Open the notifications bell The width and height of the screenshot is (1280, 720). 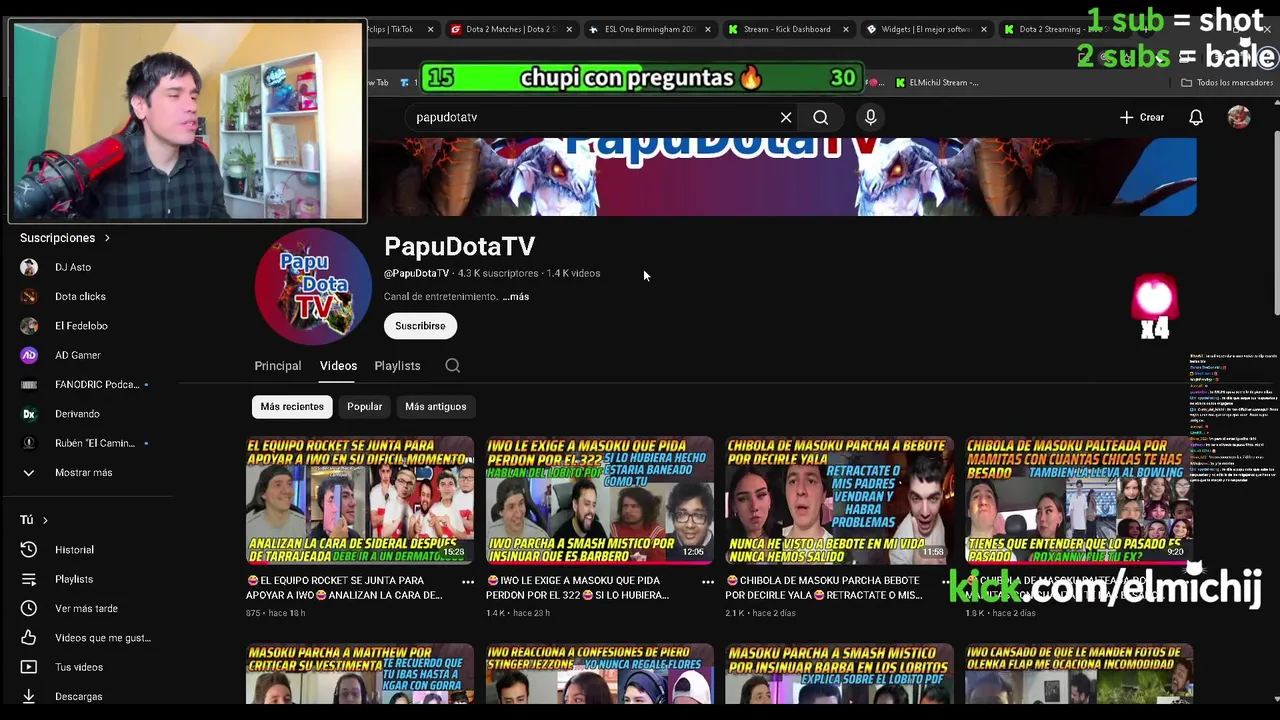1195,117
